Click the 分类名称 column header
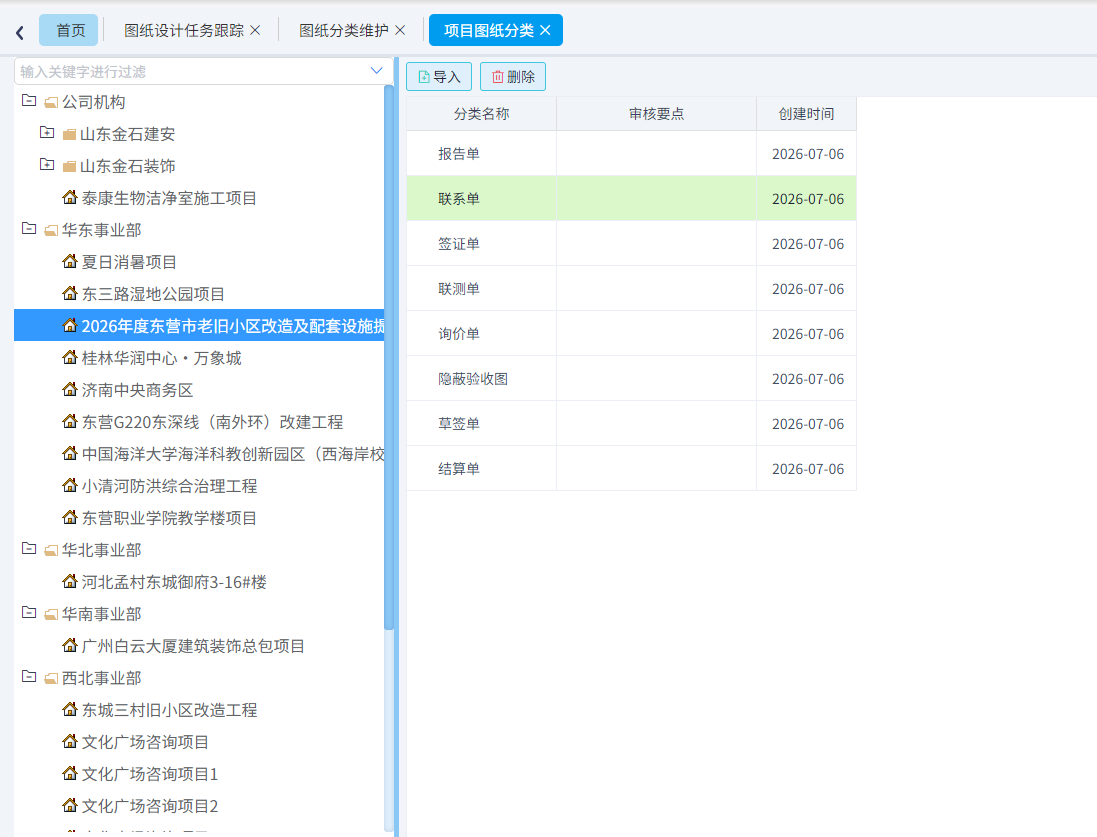The image size is (1097, 837). 481,114
